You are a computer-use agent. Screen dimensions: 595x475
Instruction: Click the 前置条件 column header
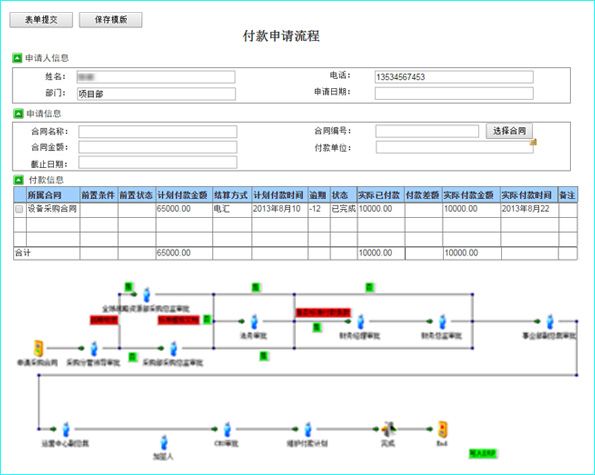click(99, 195)
